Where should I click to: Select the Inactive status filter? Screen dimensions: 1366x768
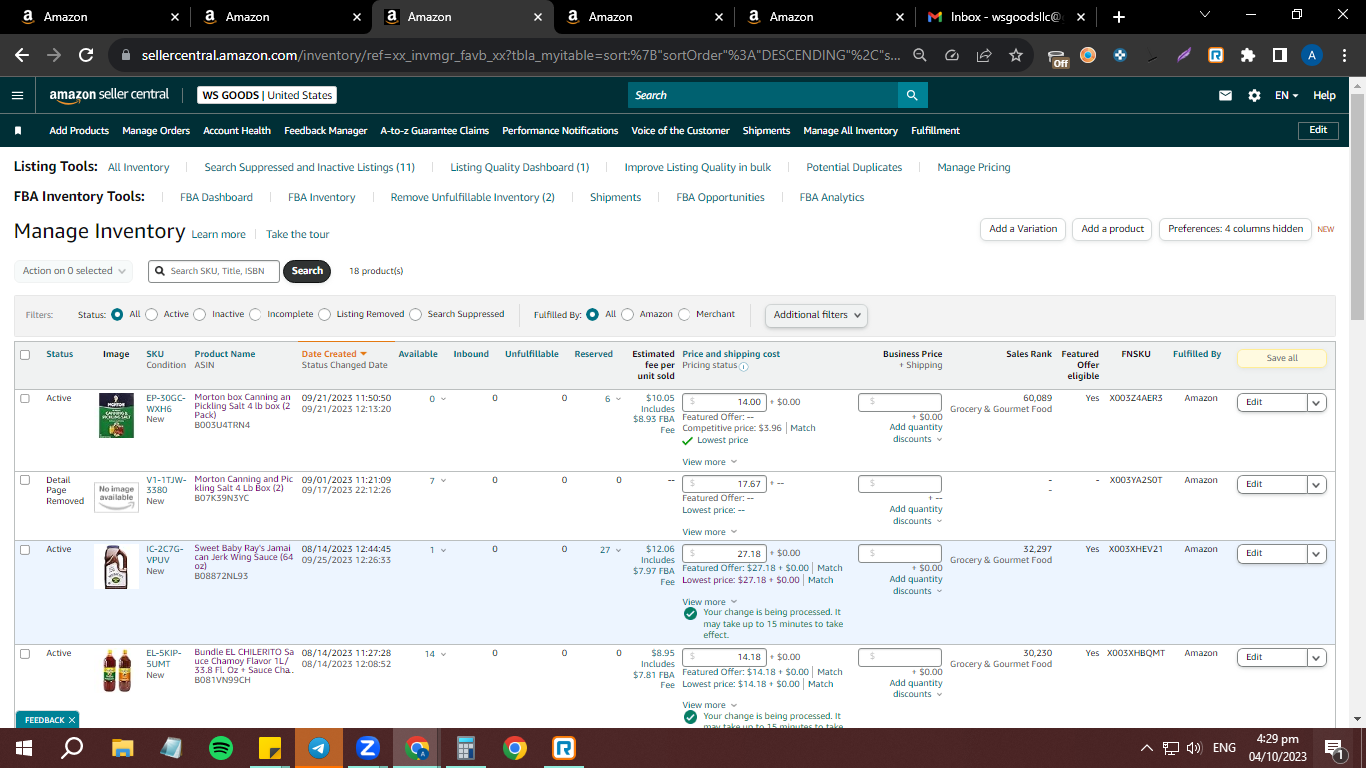200,314
